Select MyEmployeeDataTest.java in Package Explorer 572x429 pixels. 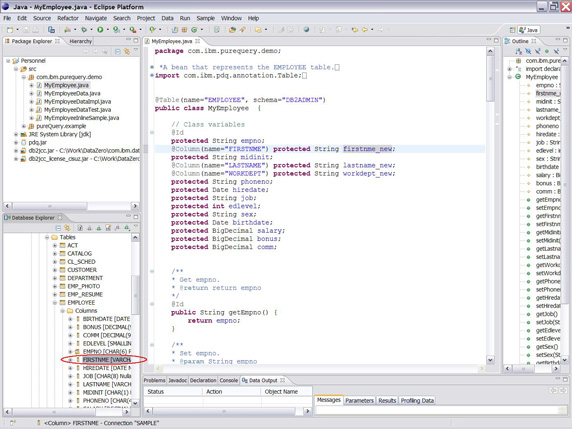click(x=77, y=110)
